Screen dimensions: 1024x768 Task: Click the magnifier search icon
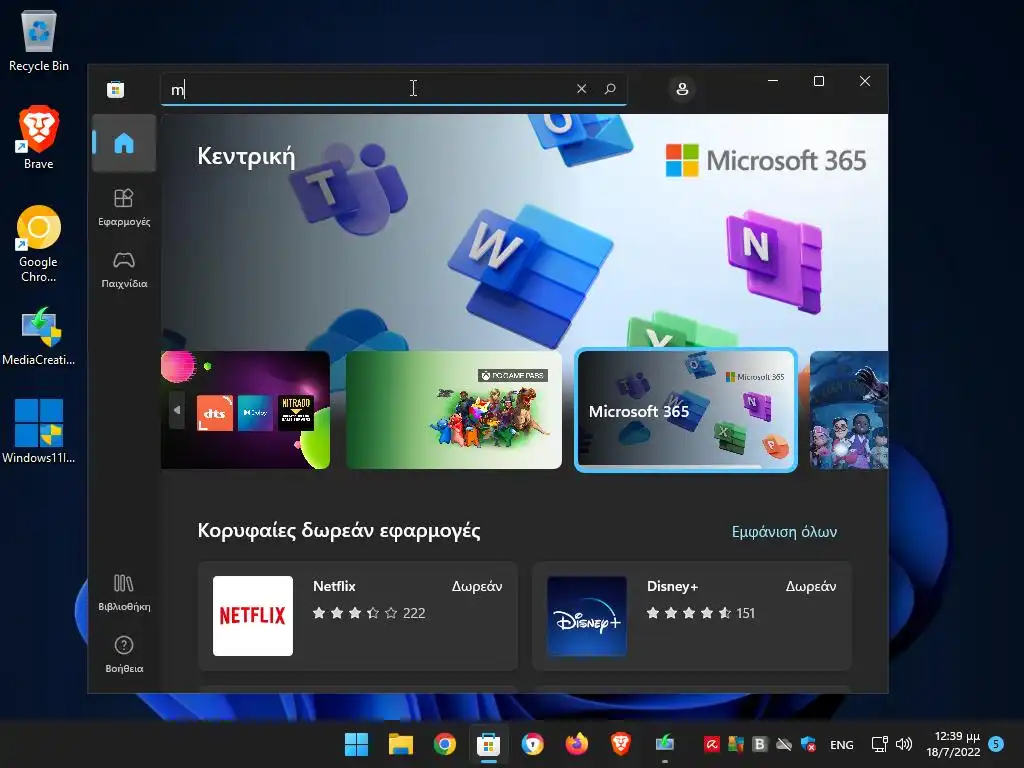(610, 88)
